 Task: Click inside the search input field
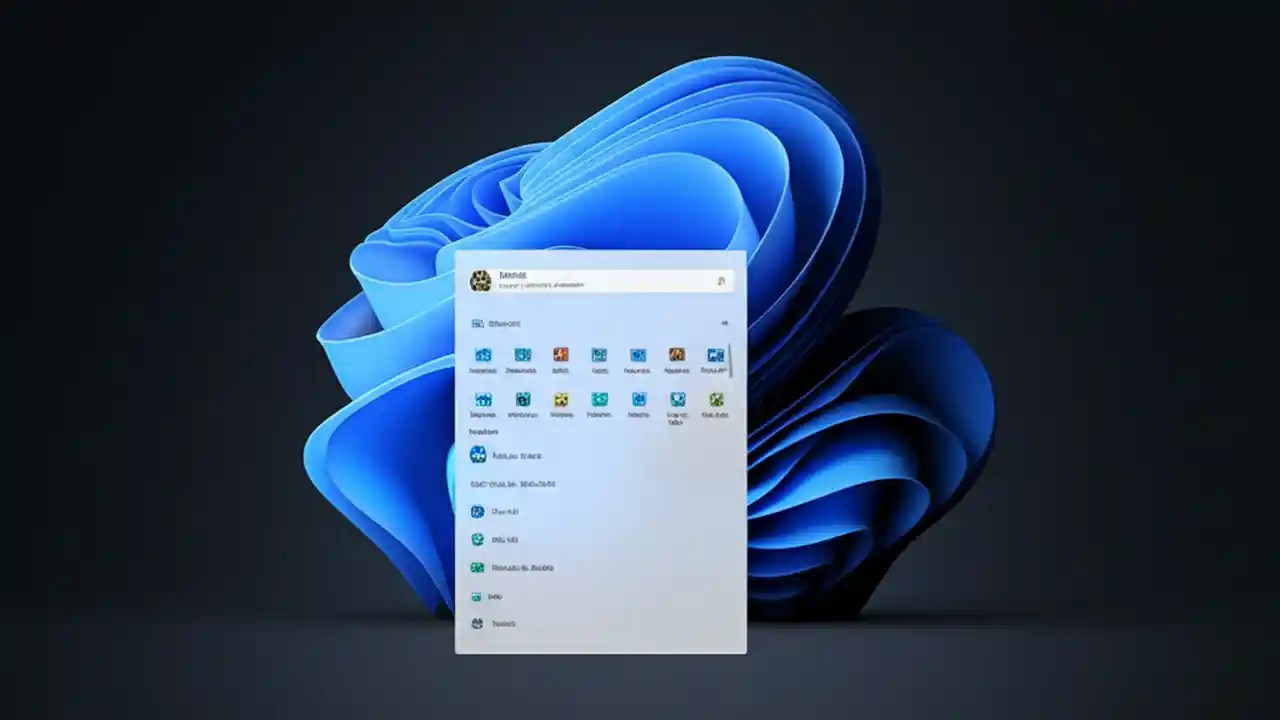(600, 280)
